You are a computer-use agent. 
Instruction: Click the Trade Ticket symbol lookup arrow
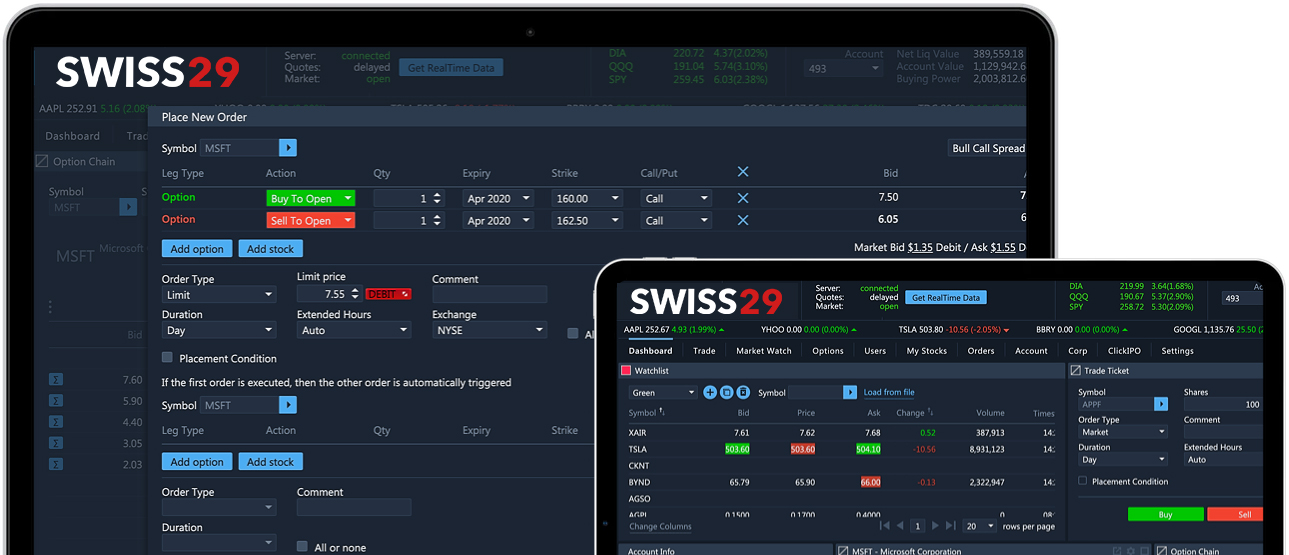[1161, 405]
